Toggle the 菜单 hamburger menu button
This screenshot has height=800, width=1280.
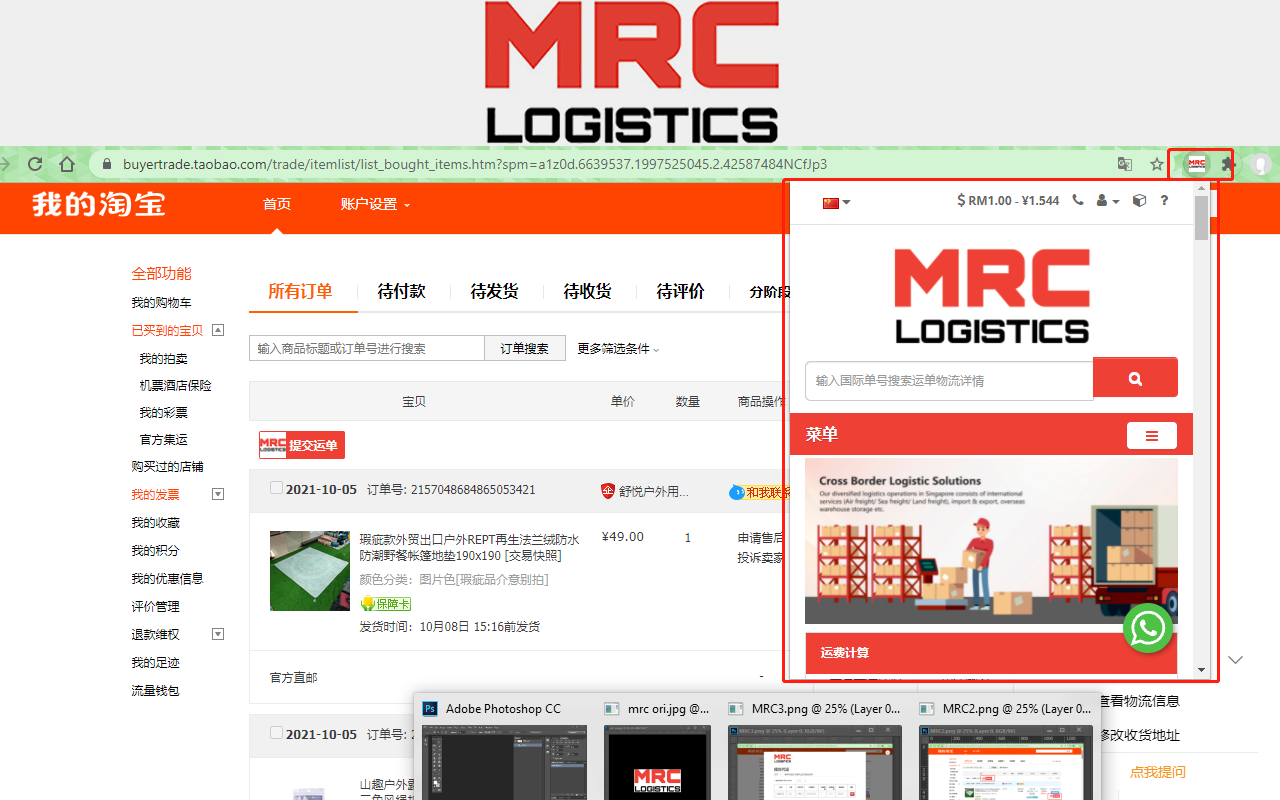click(1152, 436)
